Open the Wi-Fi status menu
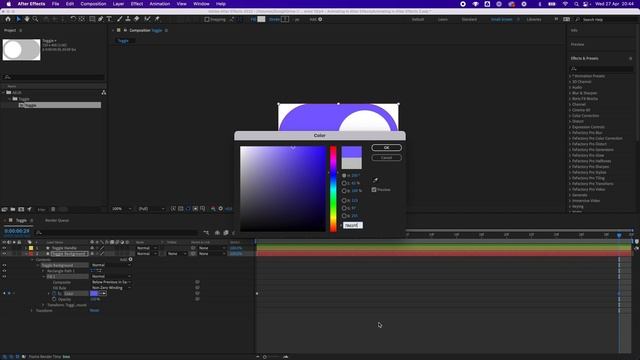The width and height of the screenshot is (640, 360). click(x=565, y=4)
